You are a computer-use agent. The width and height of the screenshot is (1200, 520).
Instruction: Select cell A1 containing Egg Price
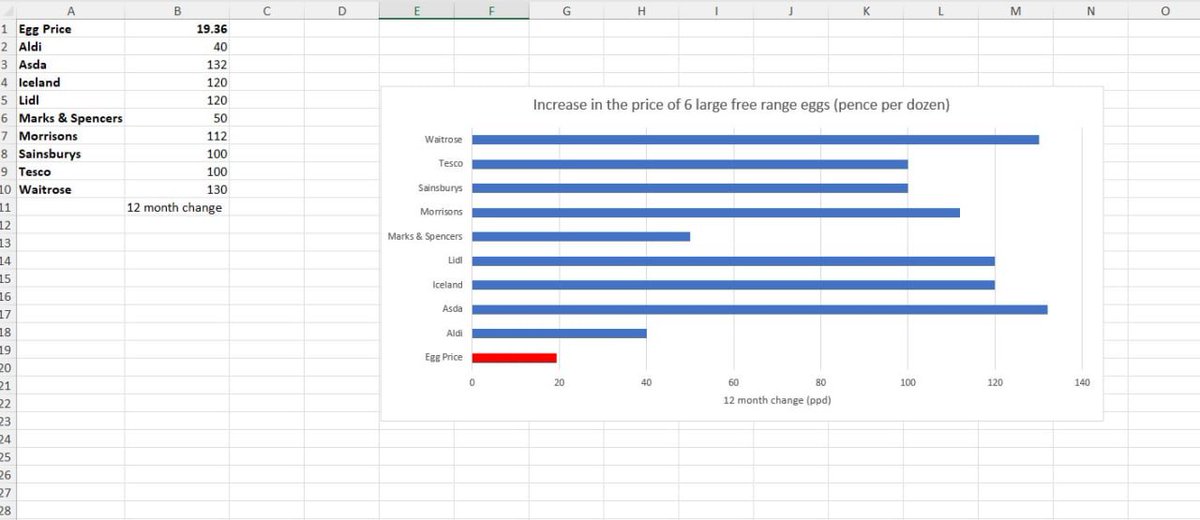click(69, 29)
